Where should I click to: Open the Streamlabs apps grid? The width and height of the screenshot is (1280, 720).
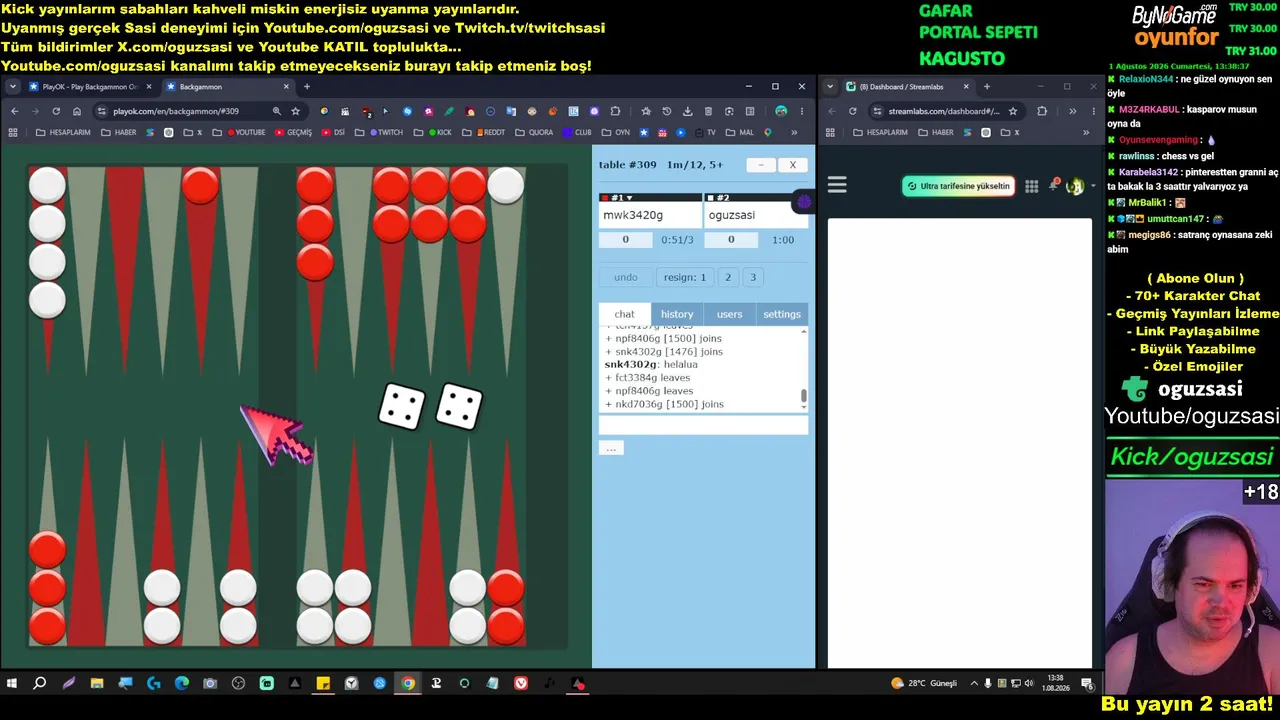pyautogui.click(x=1032, y=186)
